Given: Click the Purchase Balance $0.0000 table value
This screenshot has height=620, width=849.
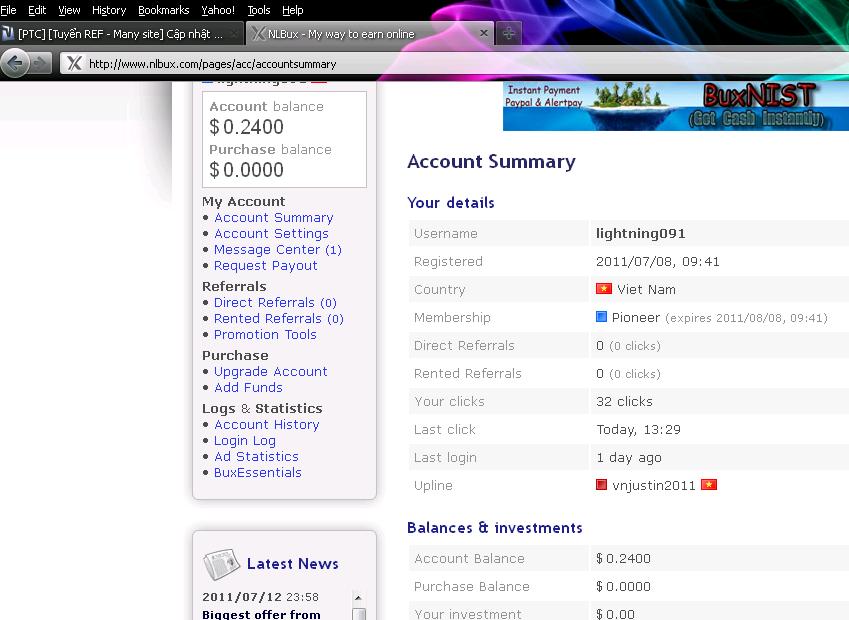Looking at the screenshot, I should (x=623, y=586).
